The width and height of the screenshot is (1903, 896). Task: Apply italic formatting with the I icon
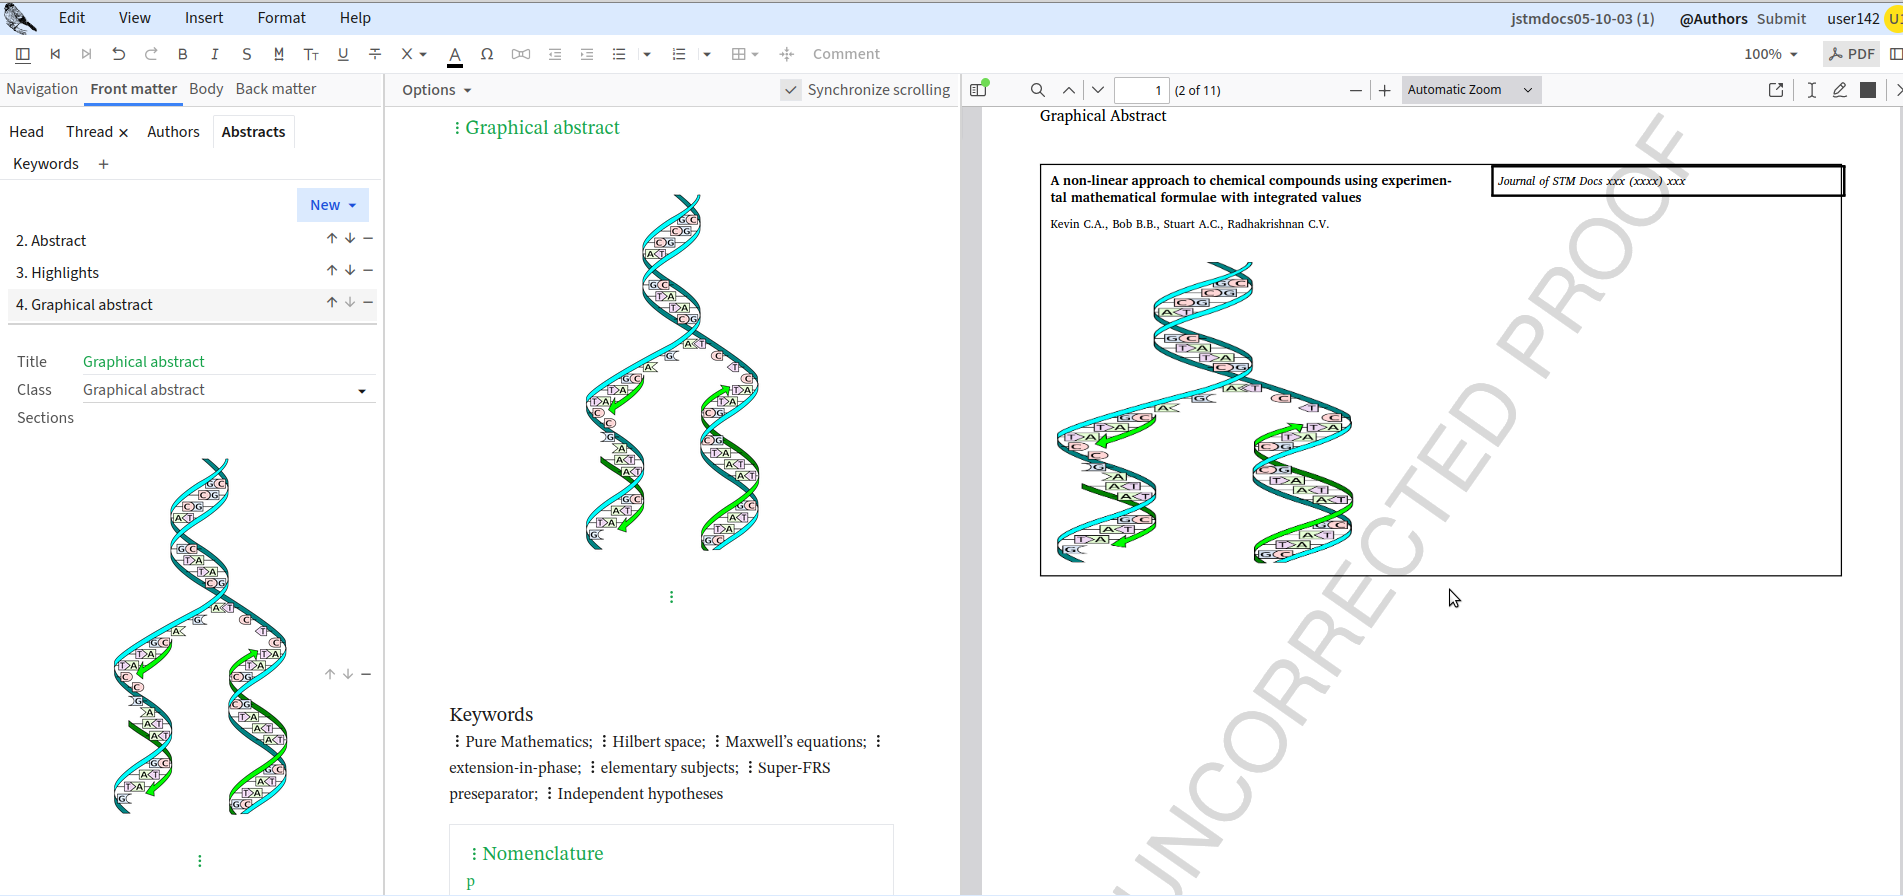pos(214,54)
